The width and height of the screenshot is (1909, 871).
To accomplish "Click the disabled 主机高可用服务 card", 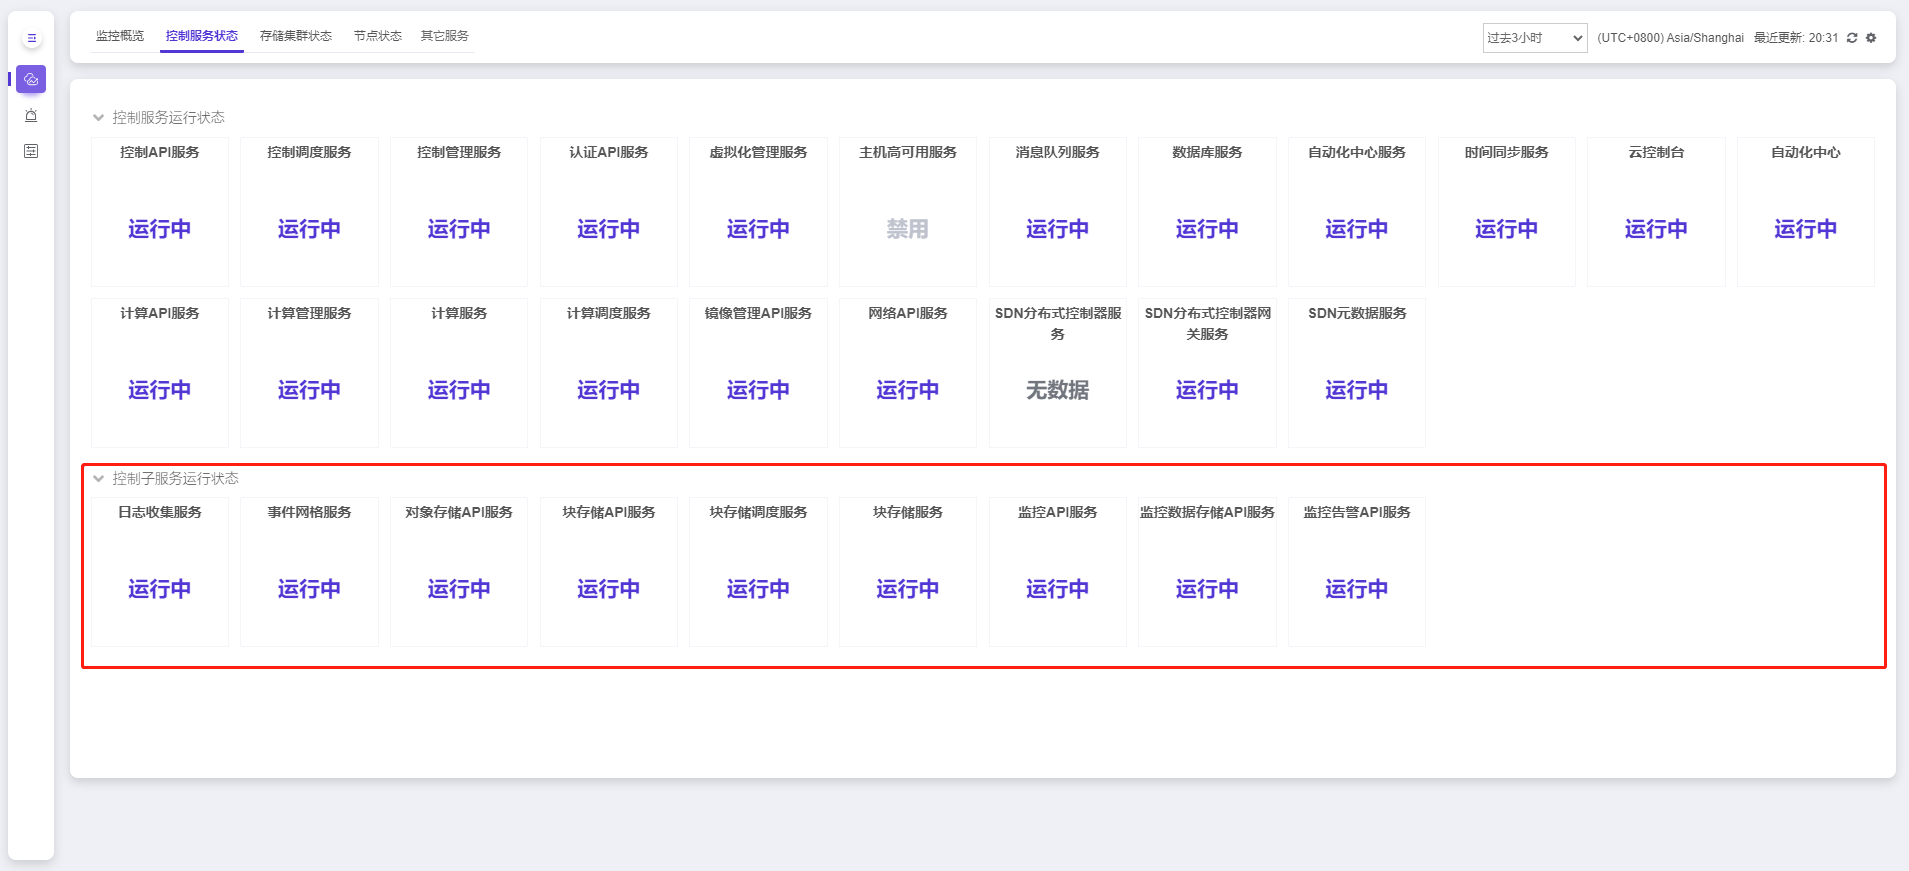I will click(x=908, y=212).
